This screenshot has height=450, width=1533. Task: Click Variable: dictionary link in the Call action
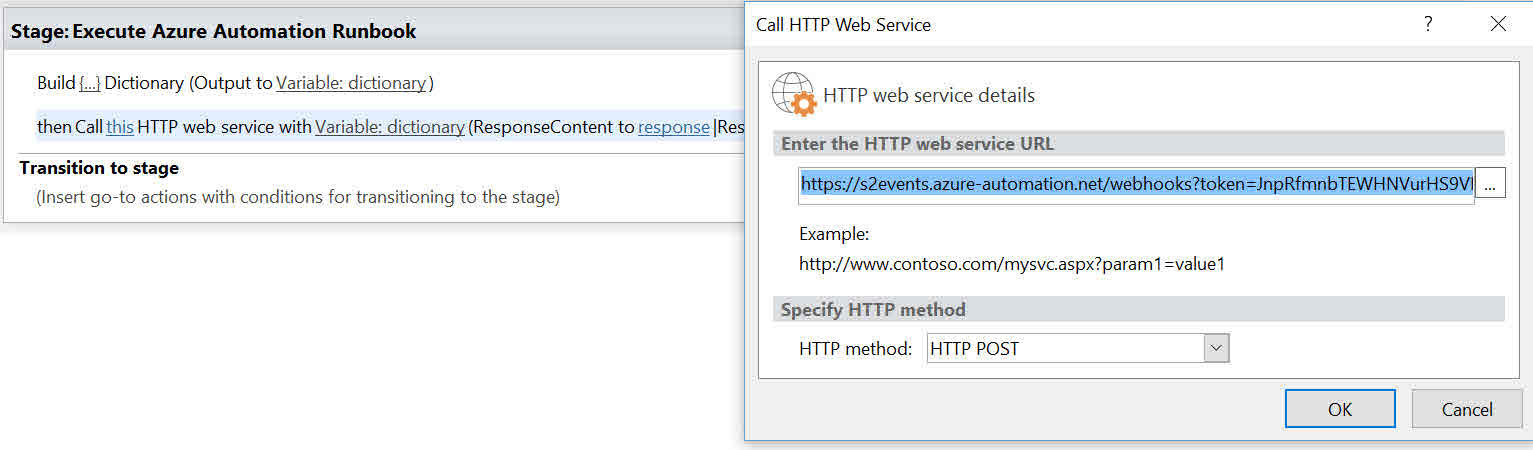(390, 127)
